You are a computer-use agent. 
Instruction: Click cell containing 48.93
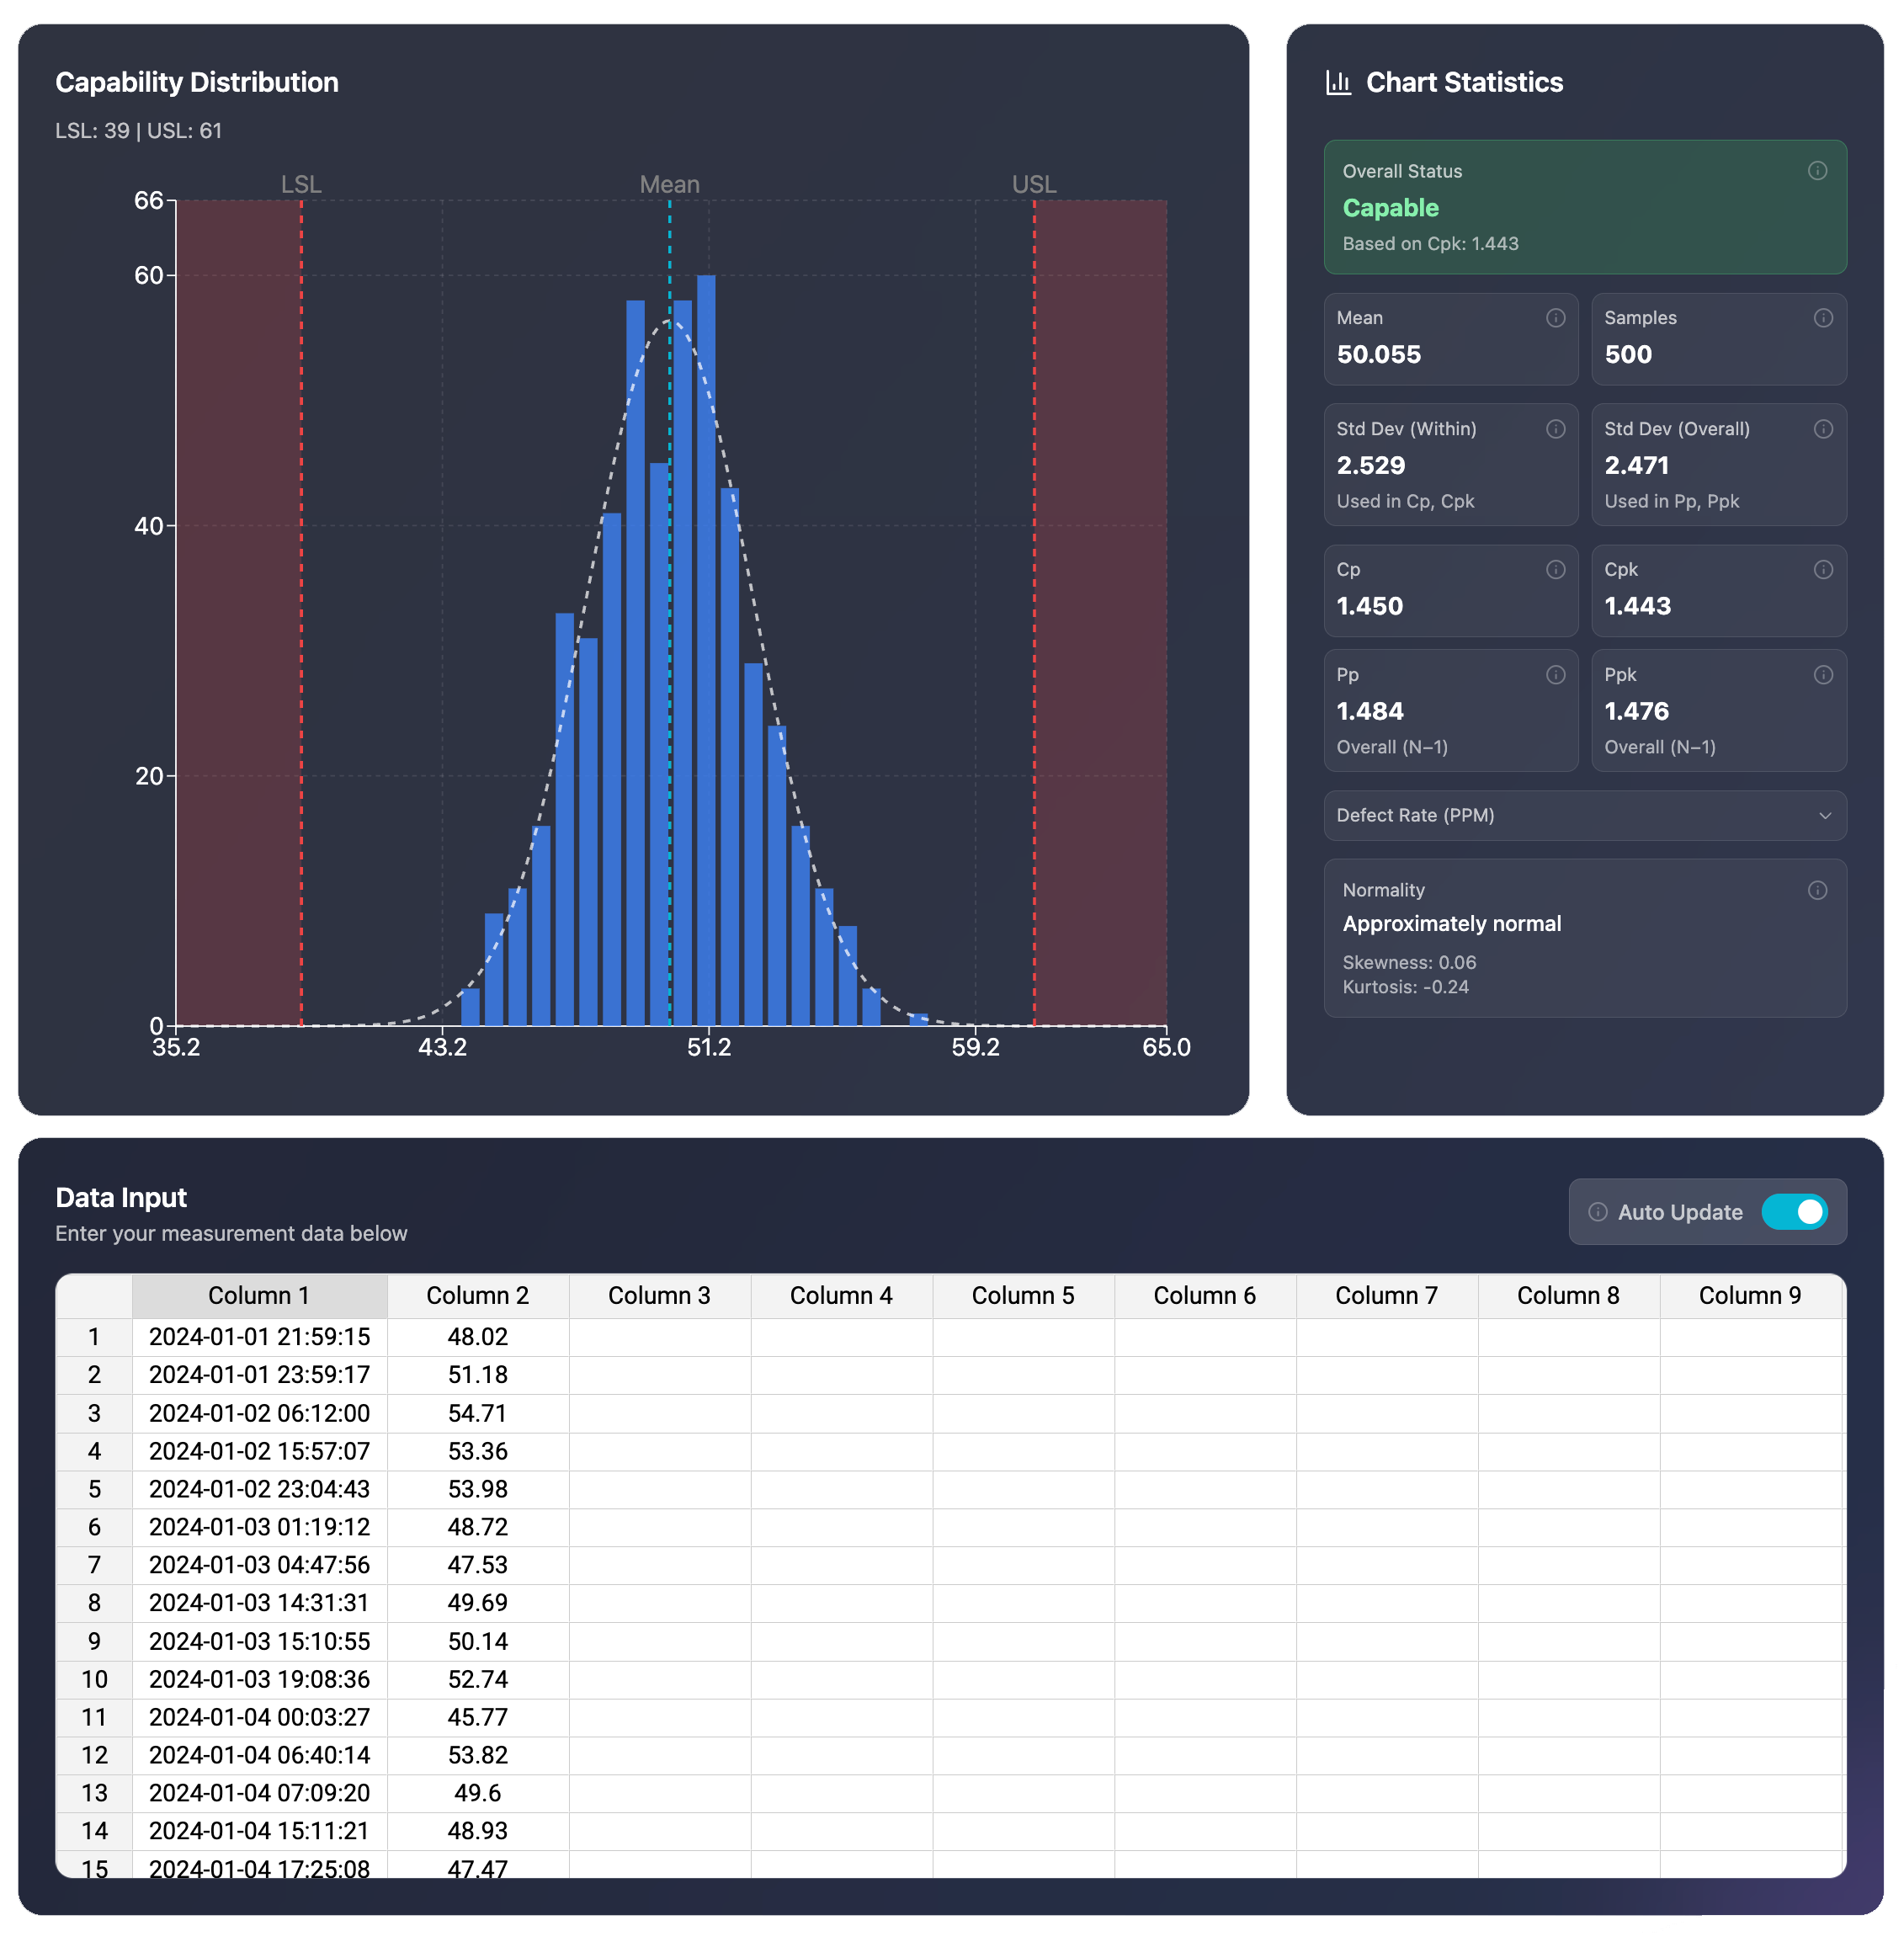478,1831
